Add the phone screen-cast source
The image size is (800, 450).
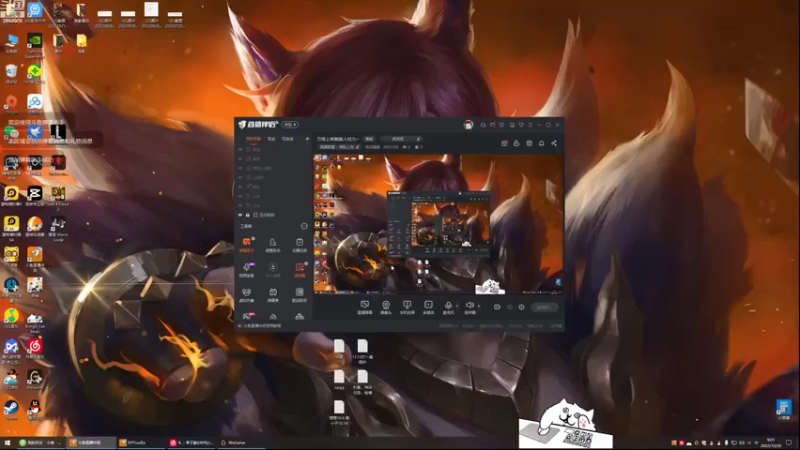[407, 307]
